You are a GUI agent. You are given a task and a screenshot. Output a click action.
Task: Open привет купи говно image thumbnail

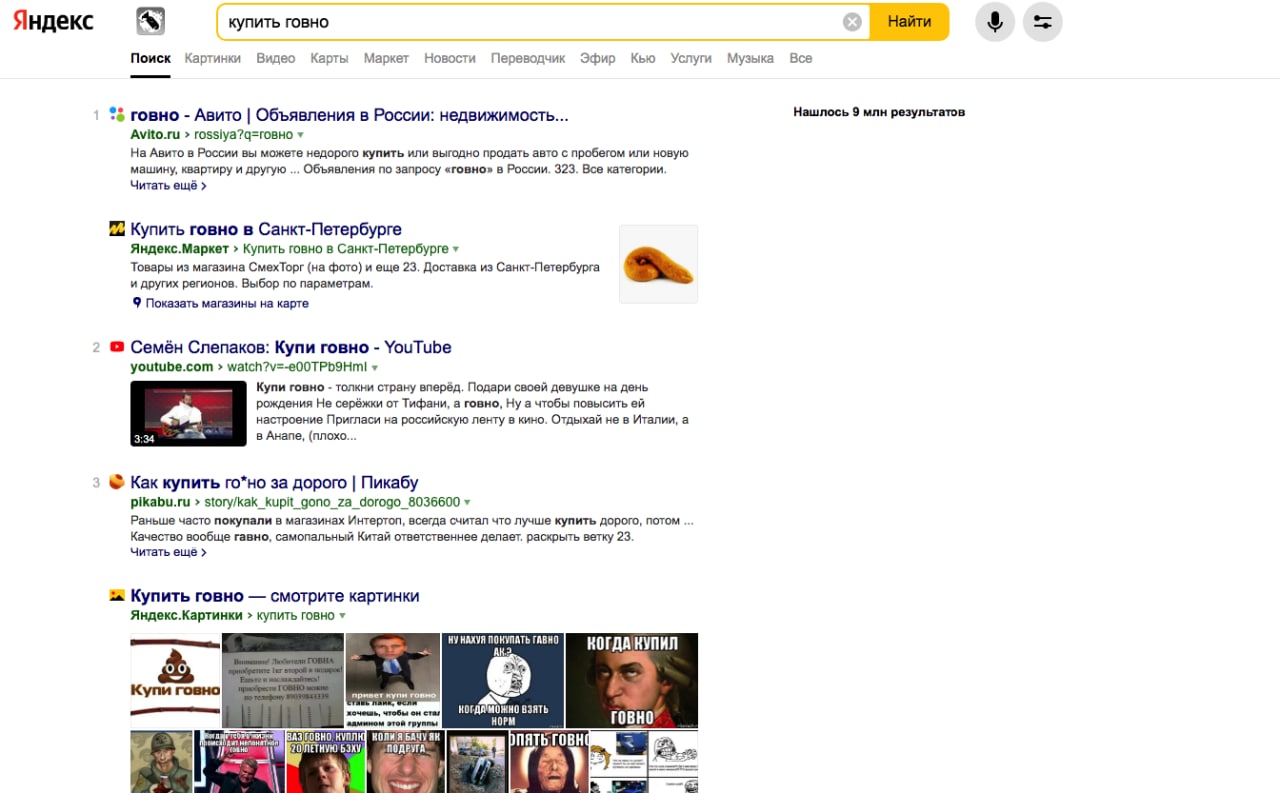[x=393, y=680]
